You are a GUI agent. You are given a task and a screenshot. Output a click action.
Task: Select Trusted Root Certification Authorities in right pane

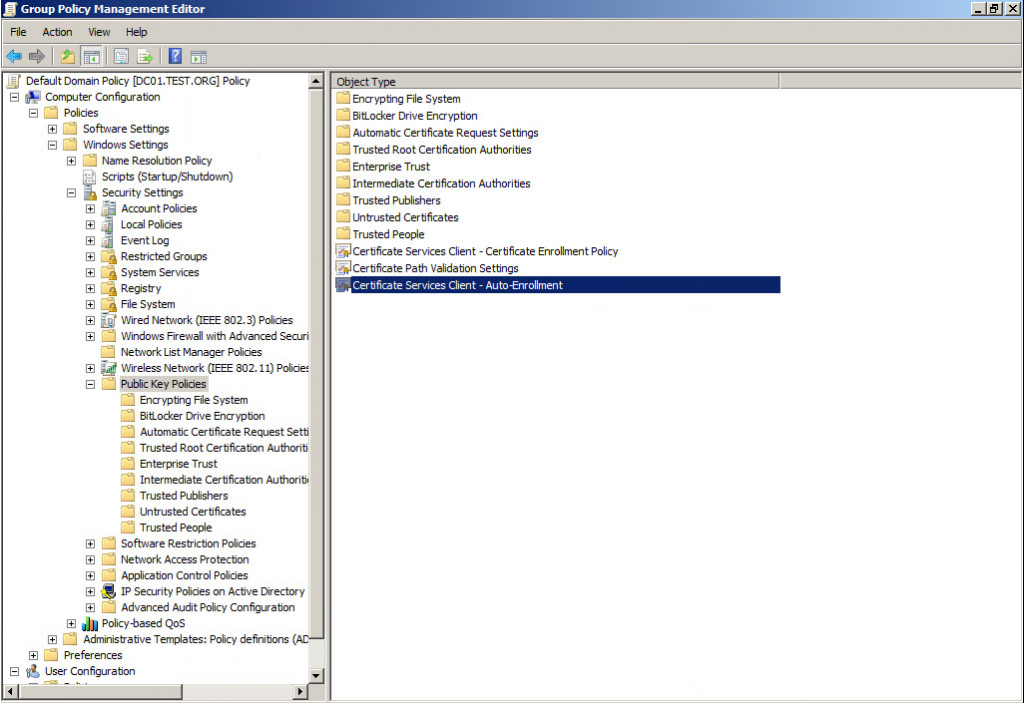point(441,149)
